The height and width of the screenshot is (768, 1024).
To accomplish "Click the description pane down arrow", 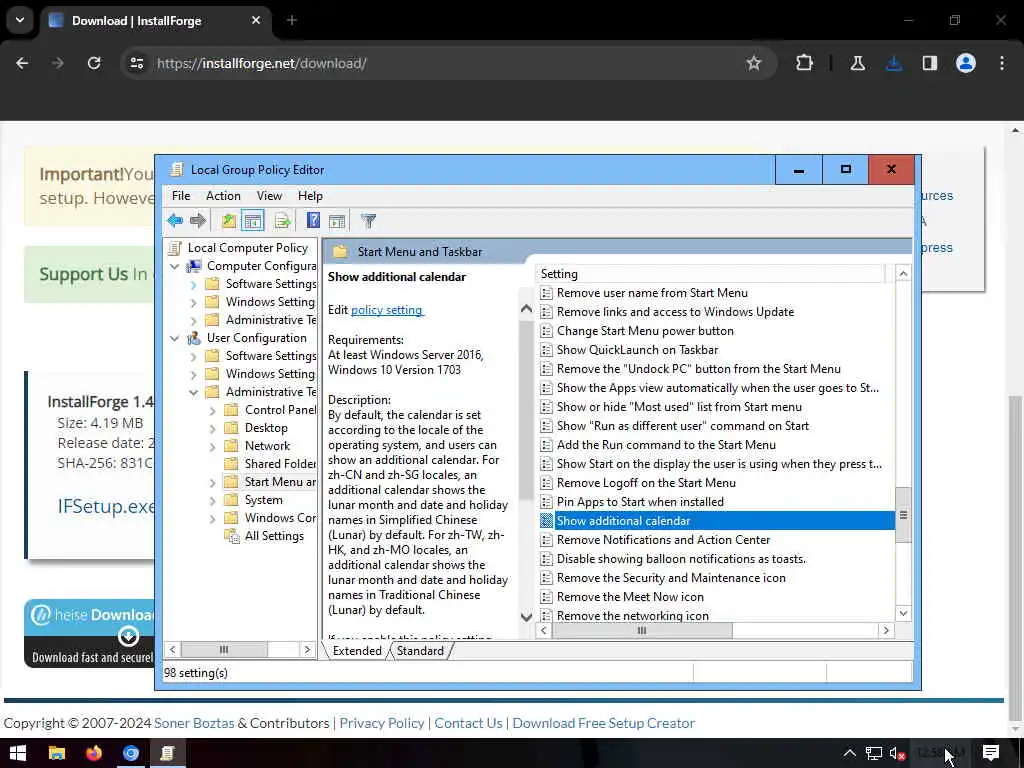I will [x=526, y=616].
